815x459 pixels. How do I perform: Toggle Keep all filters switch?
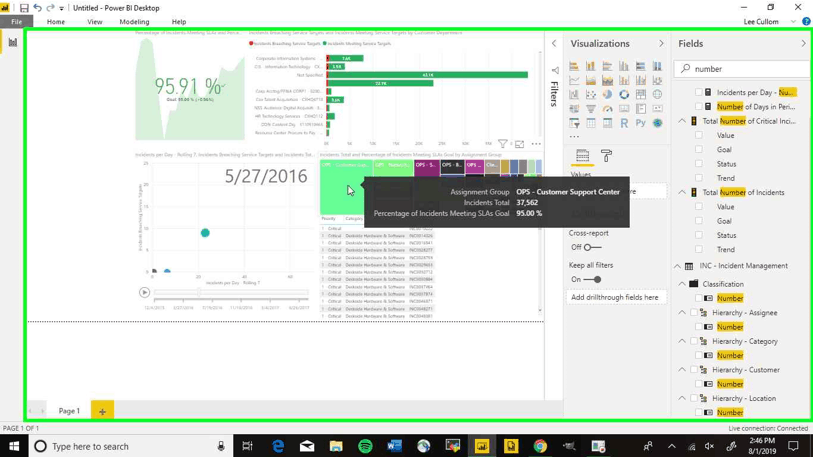tap(592, 280)
